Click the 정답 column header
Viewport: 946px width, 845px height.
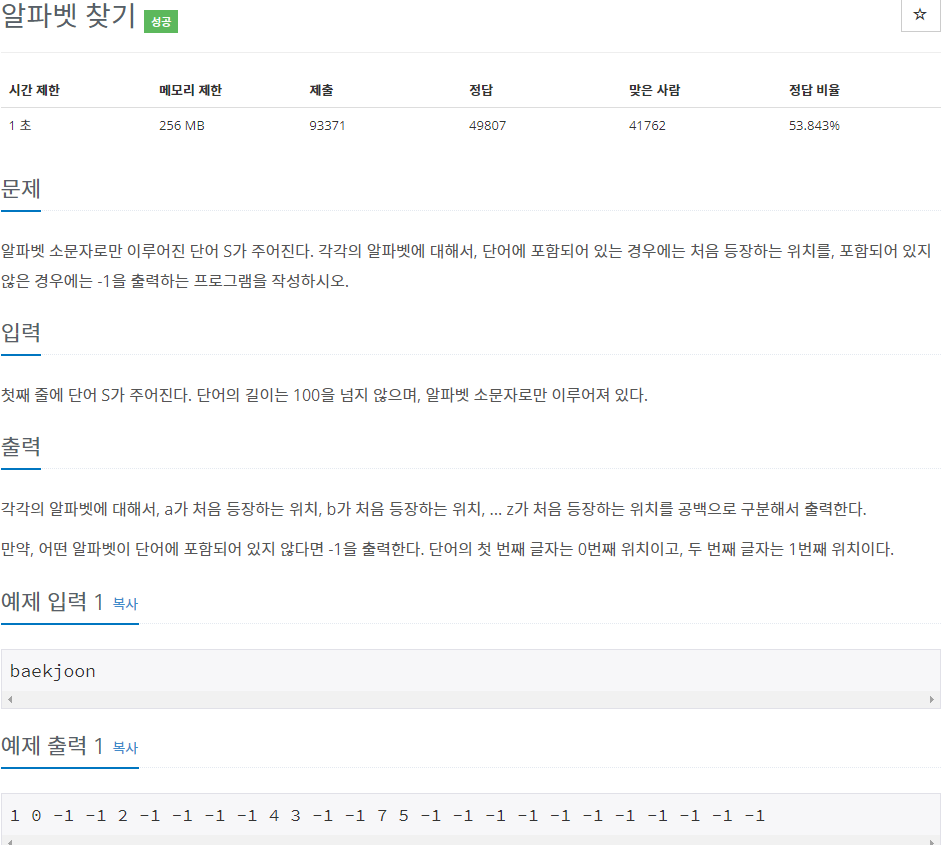click(x=481, y=90)
